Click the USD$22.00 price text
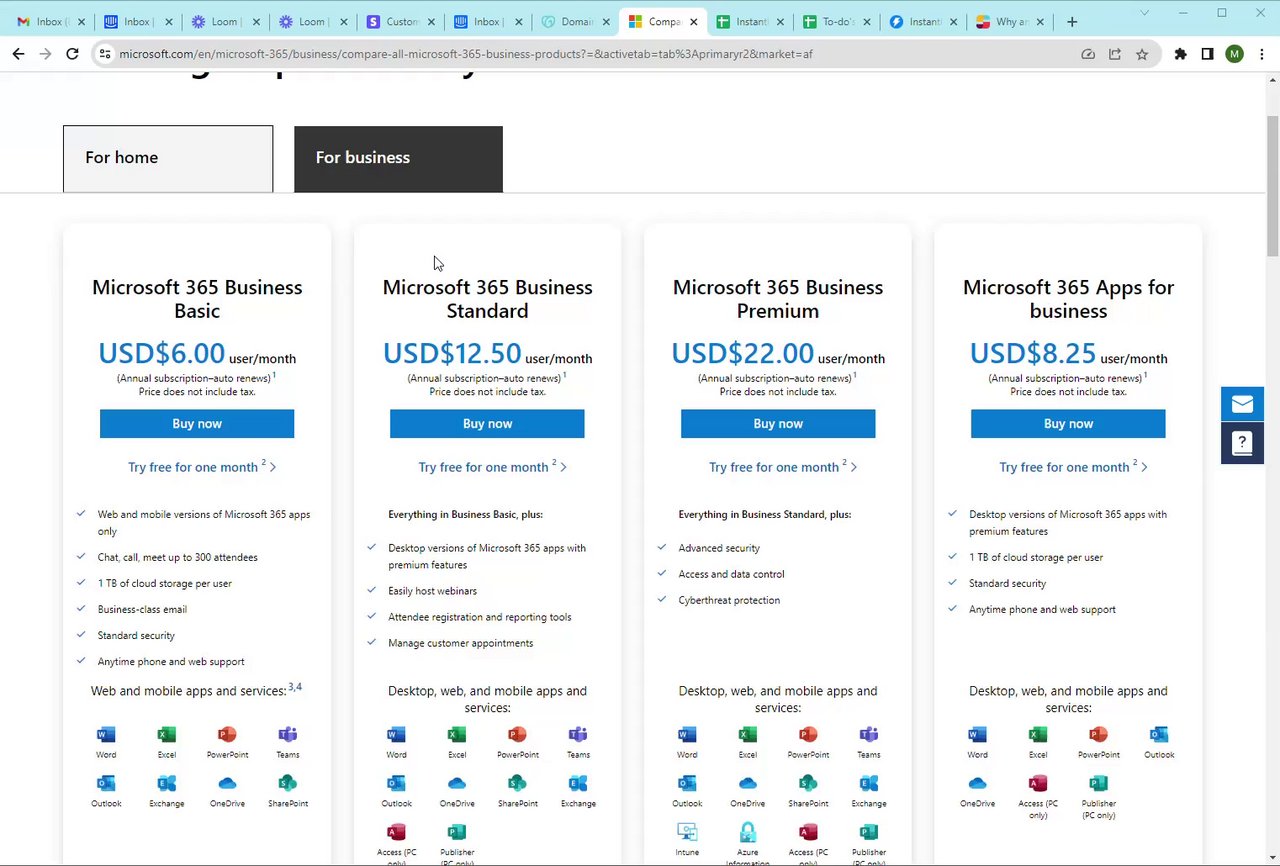Screen dimensions: 1280x866 coord(743,353)
